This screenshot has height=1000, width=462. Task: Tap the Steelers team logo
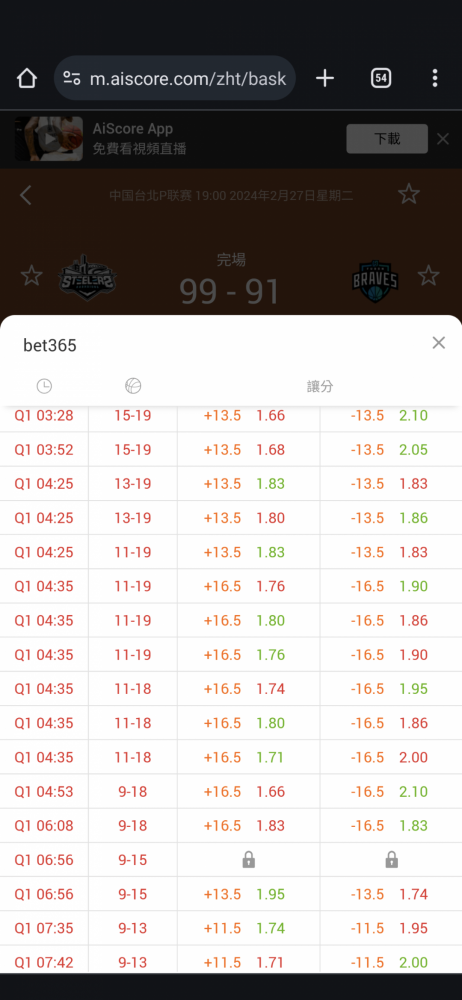tap(87, 279)
